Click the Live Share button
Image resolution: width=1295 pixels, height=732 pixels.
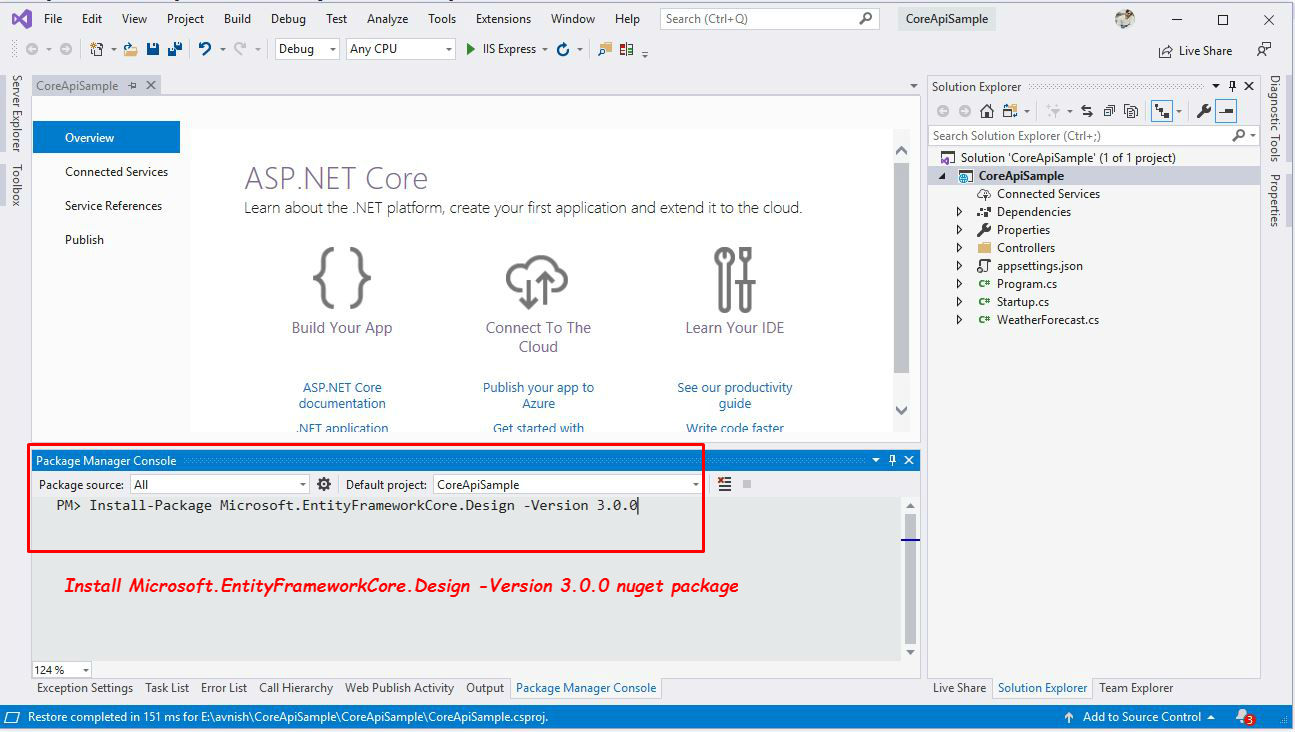coord(1195,51)
